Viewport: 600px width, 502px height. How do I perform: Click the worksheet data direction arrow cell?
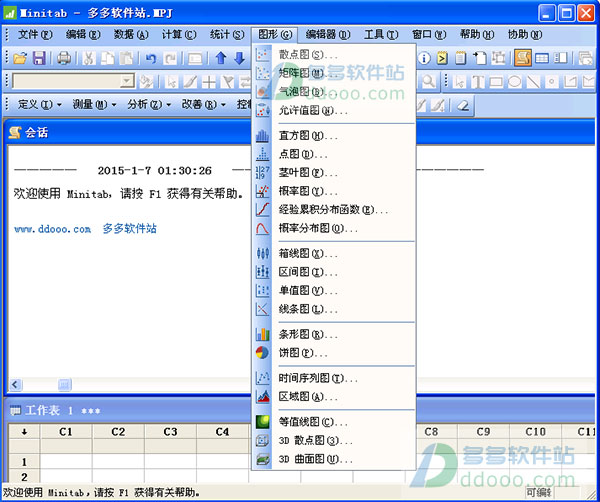(x=24, y=432)
